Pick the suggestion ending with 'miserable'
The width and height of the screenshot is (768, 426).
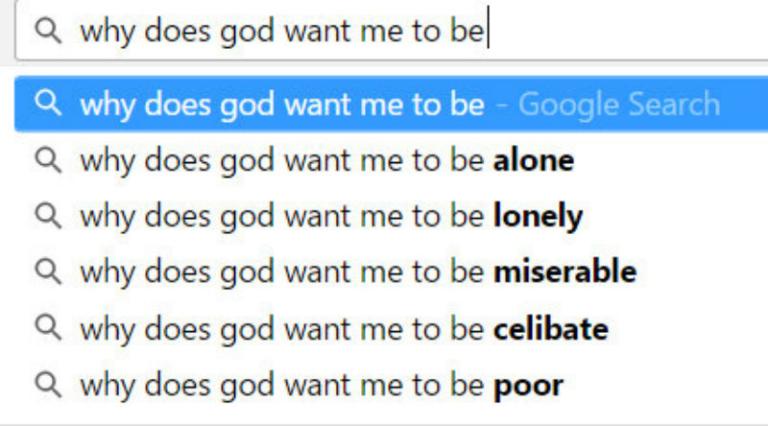pos(391,272)
